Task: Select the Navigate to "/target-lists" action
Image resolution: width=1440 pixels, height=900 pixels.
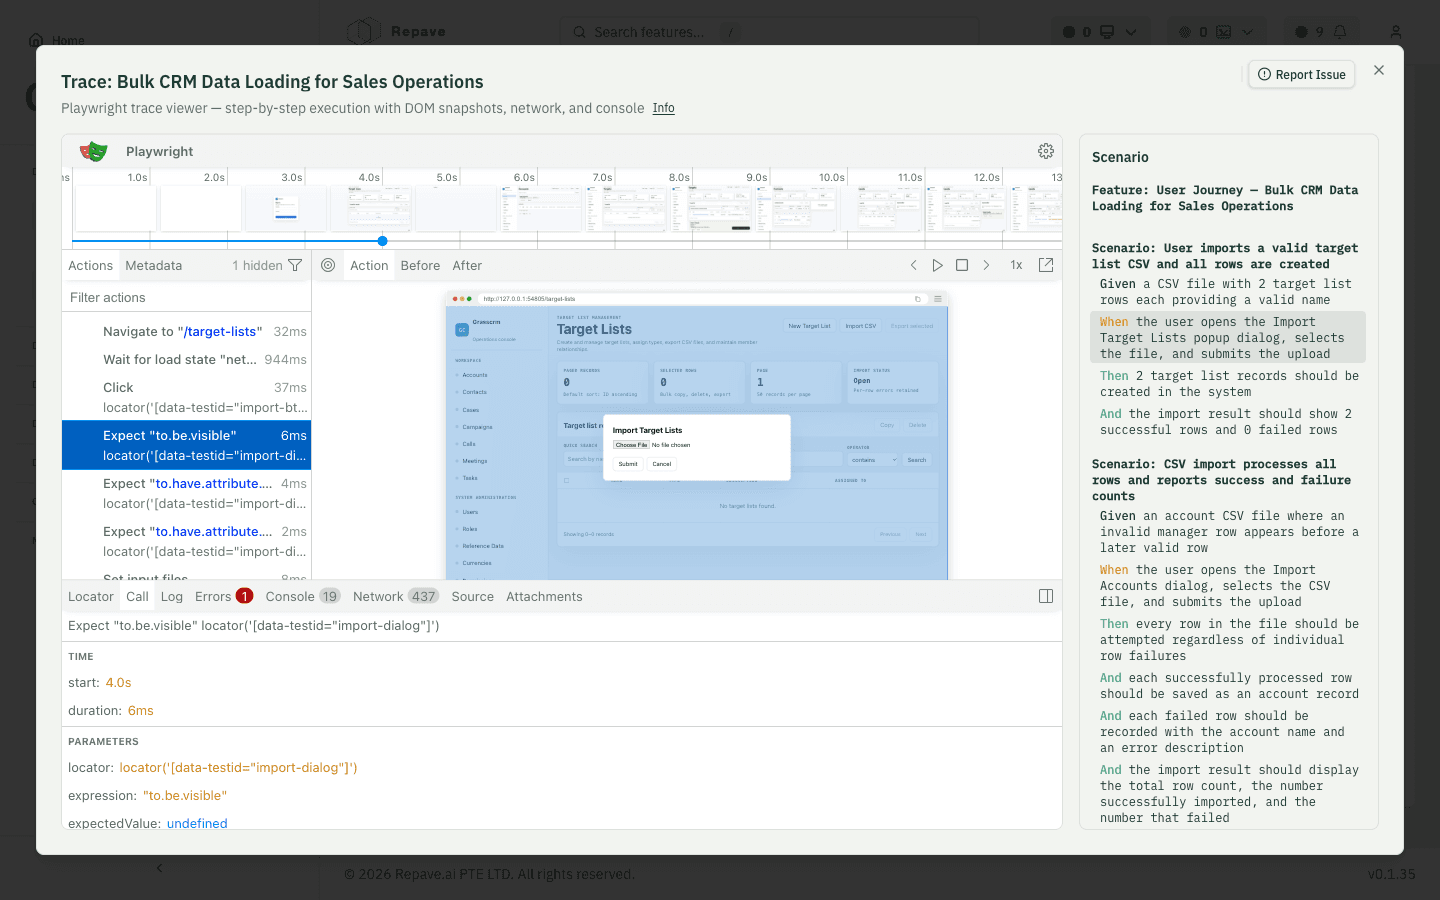Action: tap(186, 332)
